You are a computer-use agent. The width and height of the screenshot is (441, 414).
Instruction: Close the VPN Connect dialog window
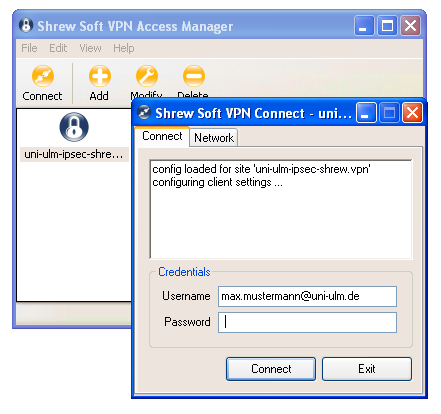(412, 113)
